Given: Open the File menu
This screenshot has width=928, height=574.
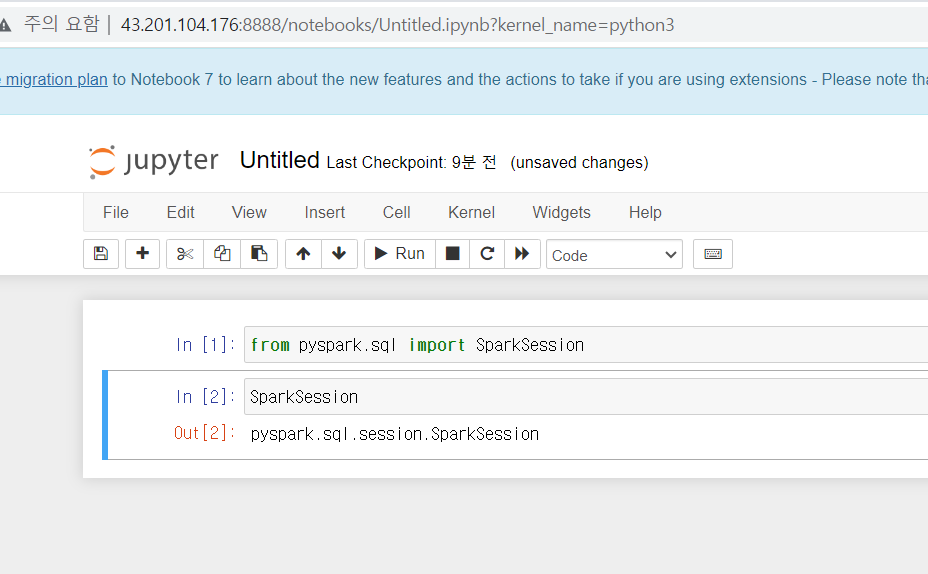Looking at the screenshot, I should coord(115,212).
